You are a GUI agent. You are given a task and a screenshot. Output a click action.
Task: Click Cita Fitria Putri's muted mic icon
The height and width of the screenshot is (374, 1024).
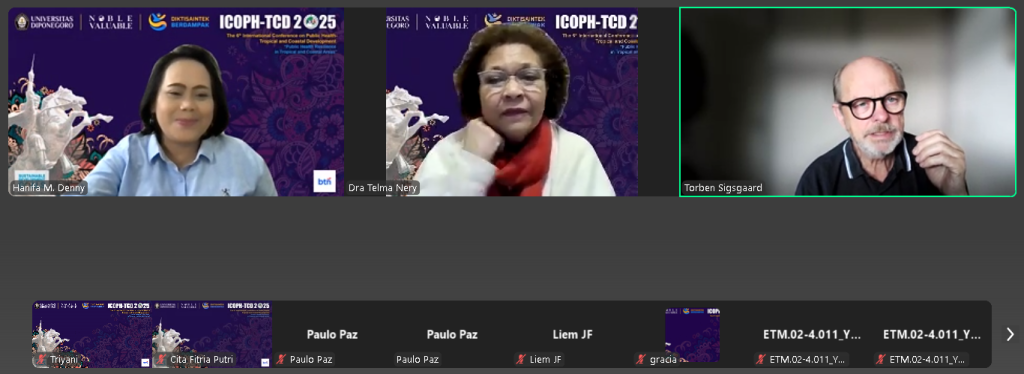[161, 360]
